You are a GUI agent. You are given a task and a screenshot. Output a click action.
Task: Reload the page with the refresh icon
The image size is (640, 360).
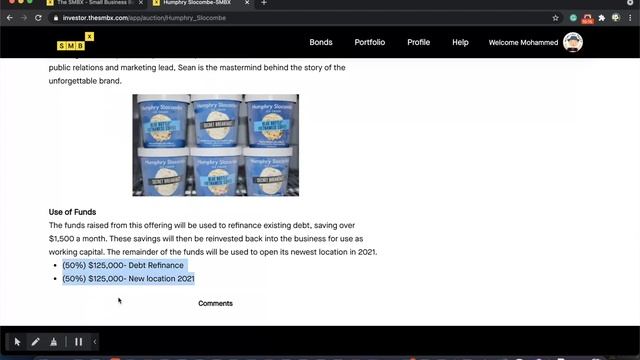pyautogui.click(x=38, y=18)
